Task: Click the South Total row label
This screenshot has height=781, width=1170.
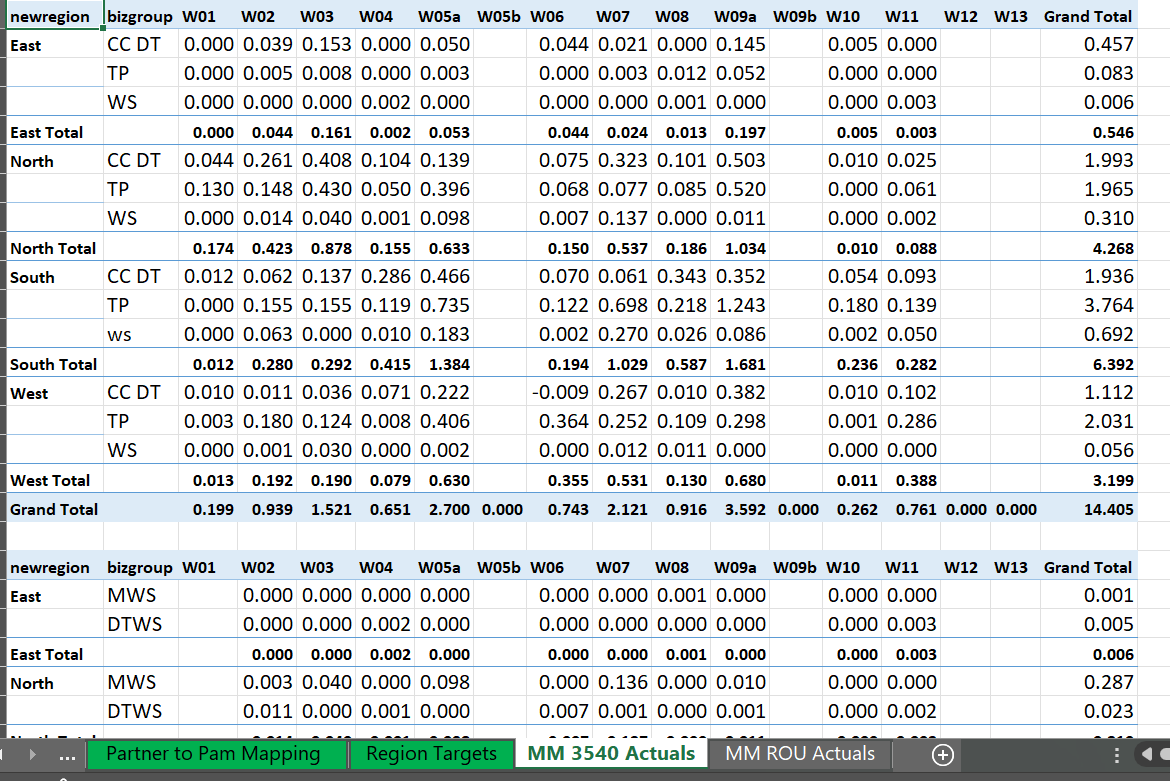Action: click(x=53, y=365)
